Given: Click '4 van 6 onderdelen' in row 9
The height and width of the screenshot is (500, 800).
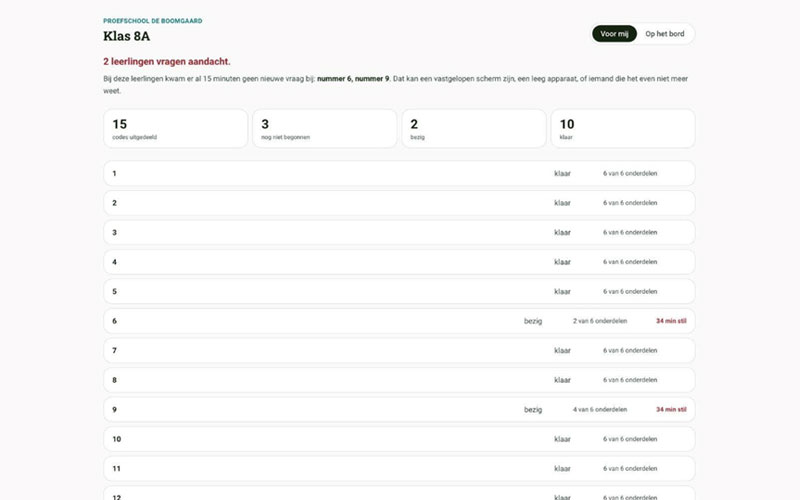Looking at the screenshot, I should tap(600, 410).
